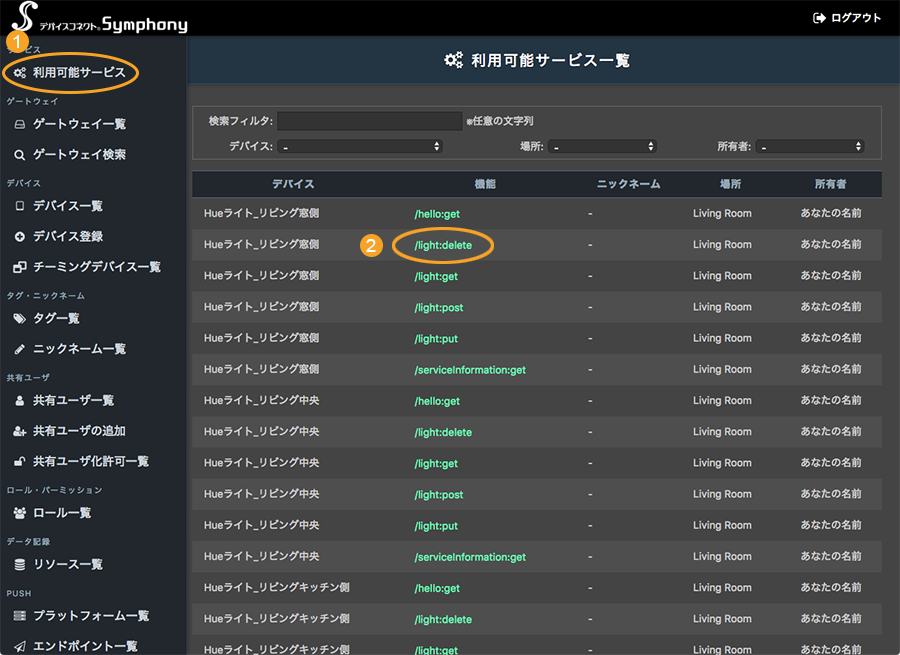Screen dimensions: 900x655
Task: Open ロール一覧 in the sidebar
Action: click(62, 513)
